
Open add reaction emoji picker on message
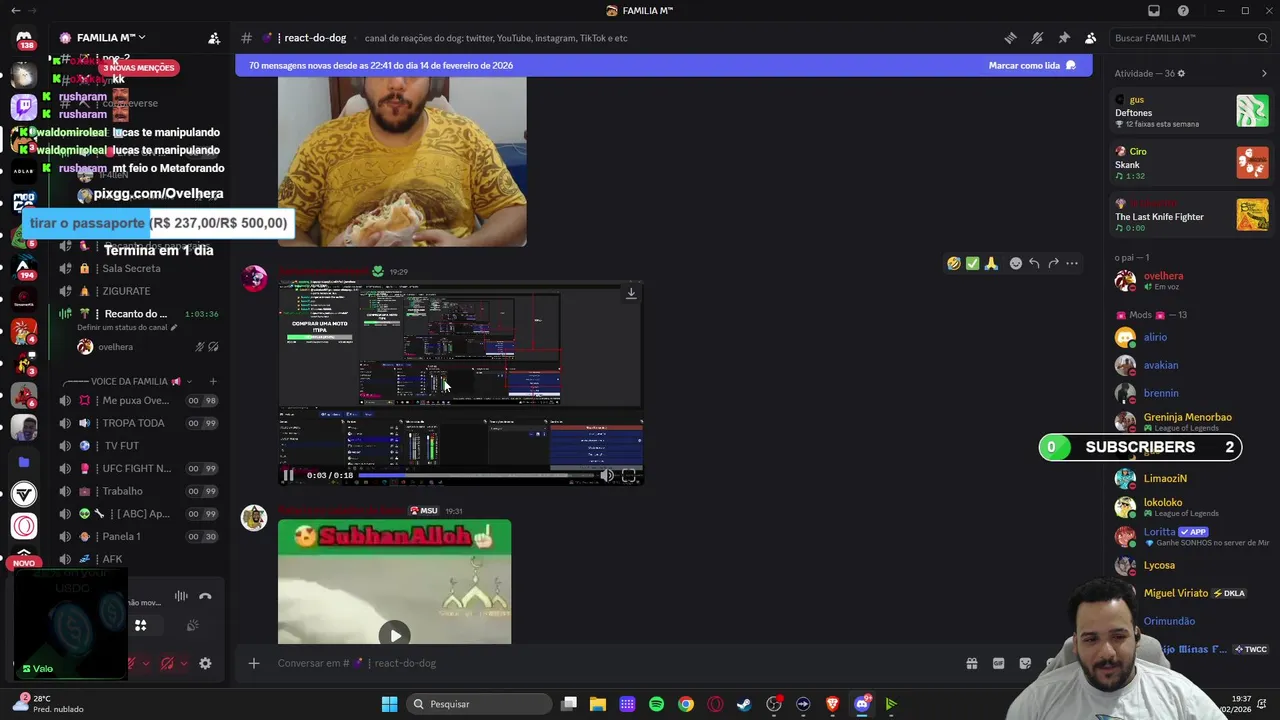click(1016, 263)
